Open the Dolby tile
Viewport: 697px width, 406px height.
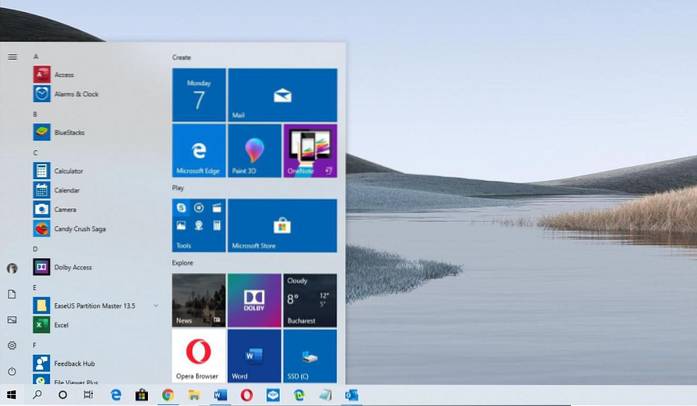pyautogui.click(x=254, y=301)
